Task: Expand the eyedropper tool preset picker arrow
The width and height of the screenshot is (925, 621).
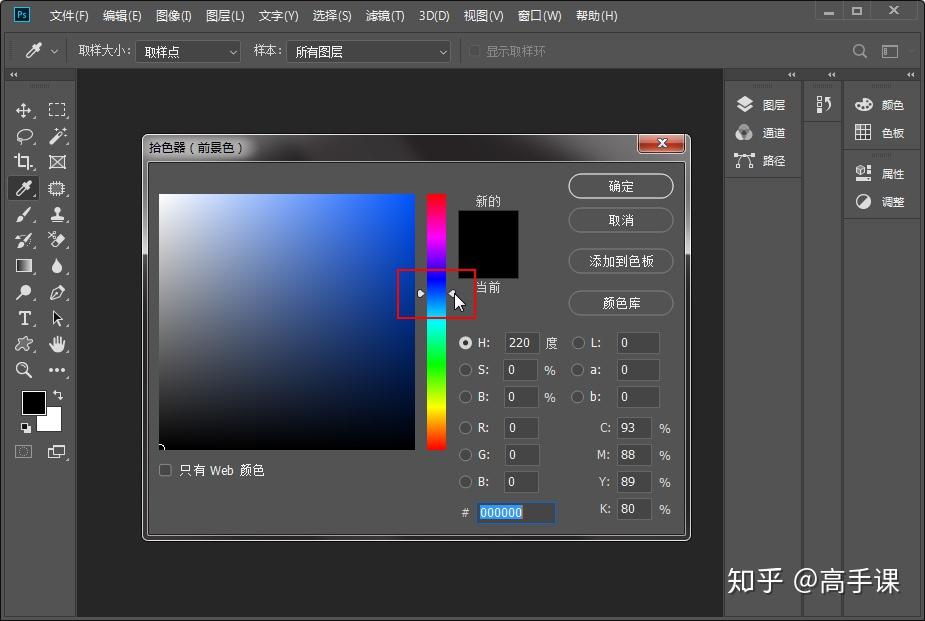Action: click(54, 52)
